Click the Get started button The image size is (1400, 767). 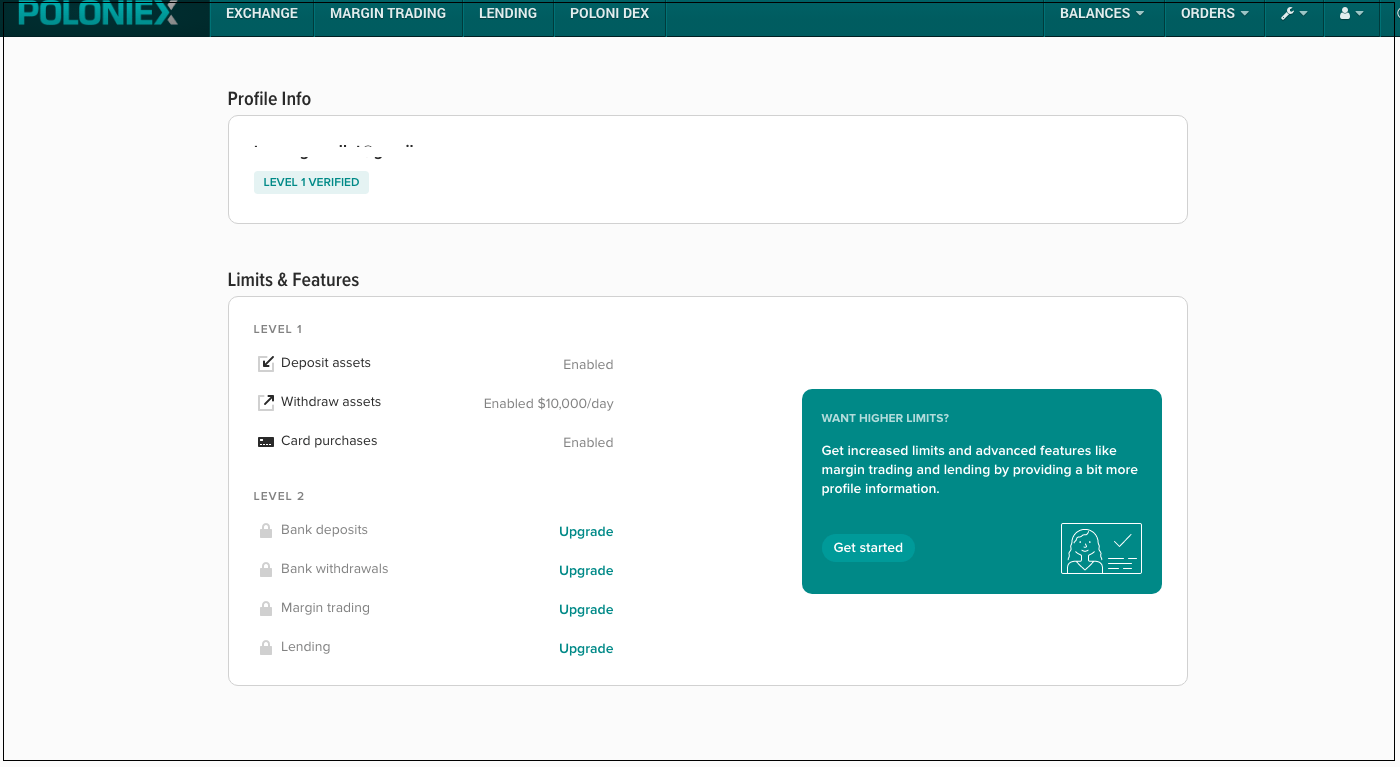coord(868,548)
